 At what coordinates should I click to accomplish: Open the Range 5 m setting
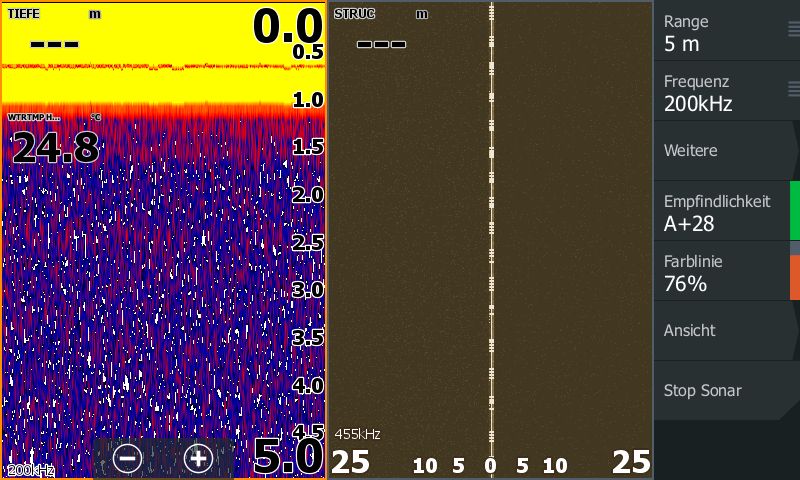click(x=715, y=32)
